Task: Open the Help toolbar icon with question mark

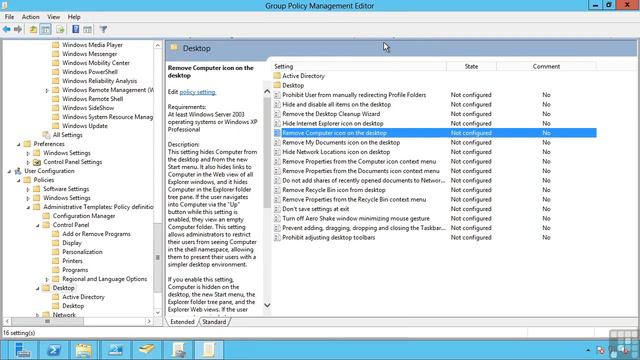Action: [76, 29]
